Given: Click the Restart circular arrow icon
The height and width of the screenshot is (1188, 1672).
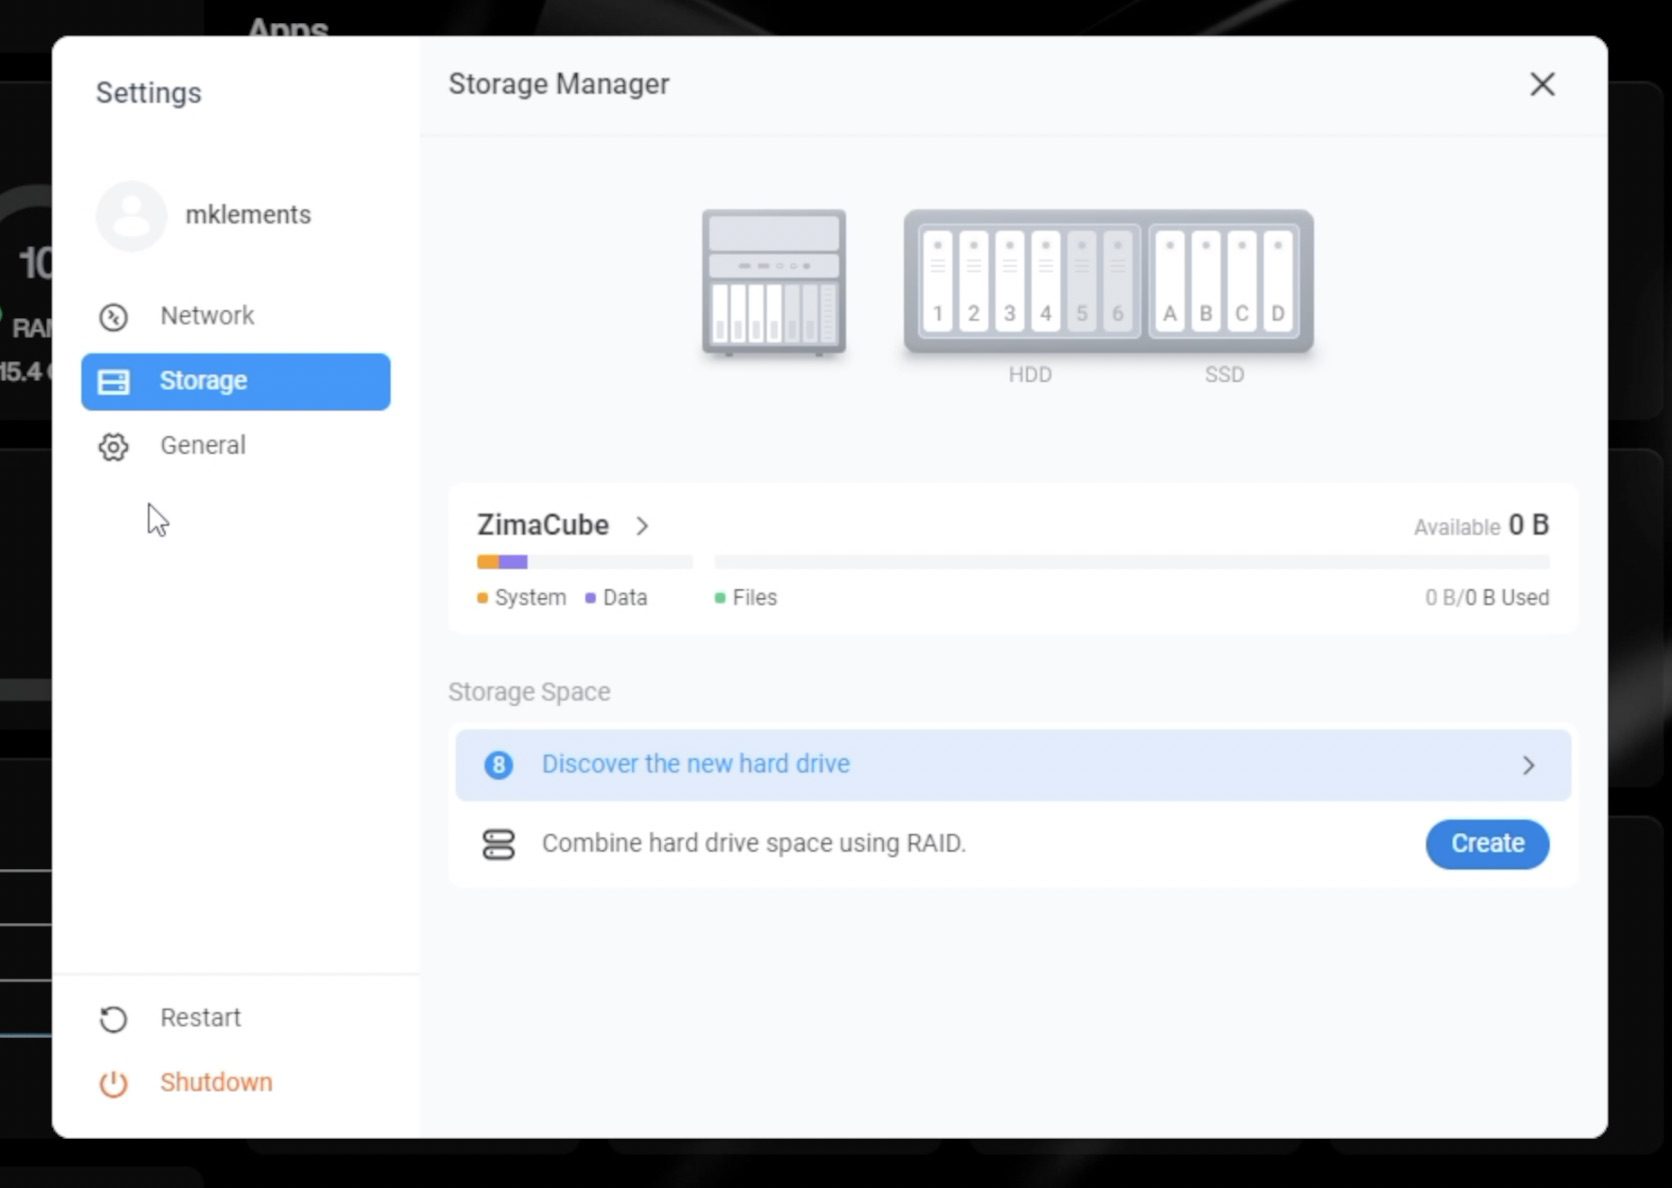Looking at the screenshot, I should 113,1019.
